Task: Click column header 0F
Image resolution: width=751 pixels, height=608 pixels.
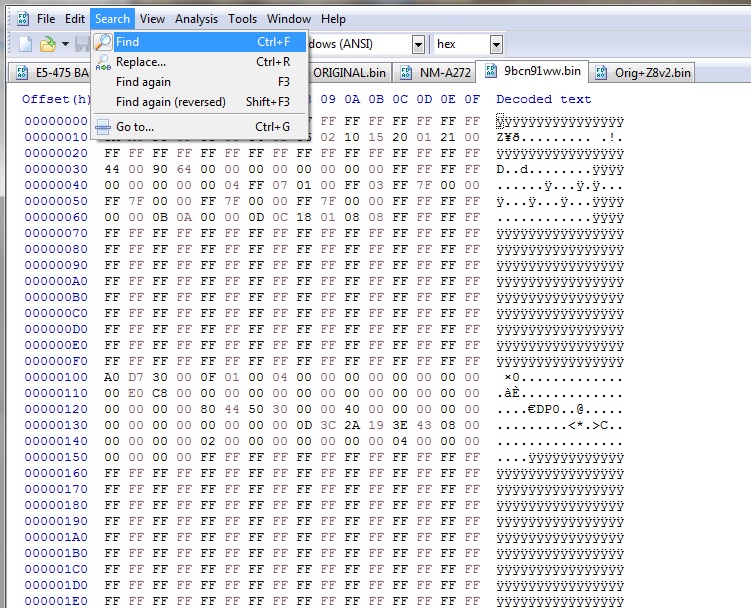Action: 472,99
